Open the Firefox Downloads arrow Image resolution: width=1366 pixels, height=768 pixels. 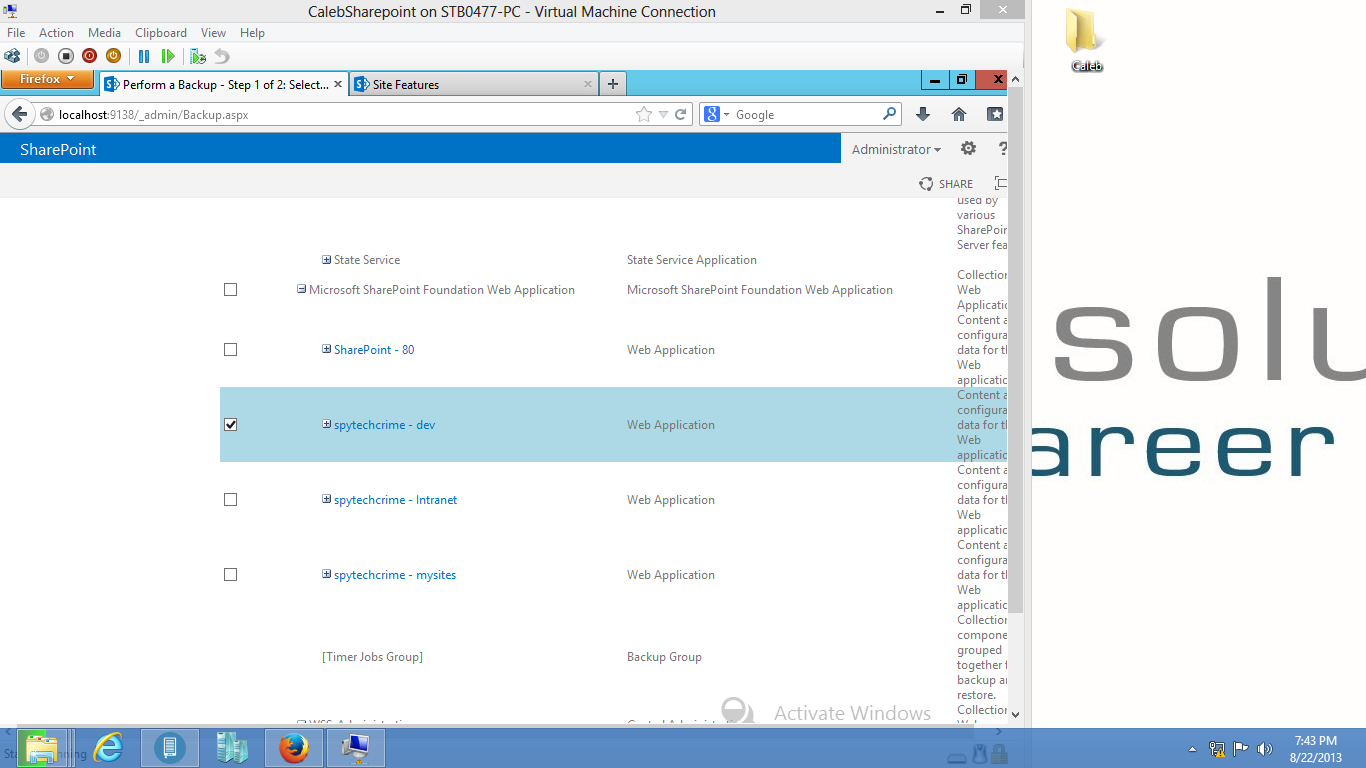tap(923, 114)
